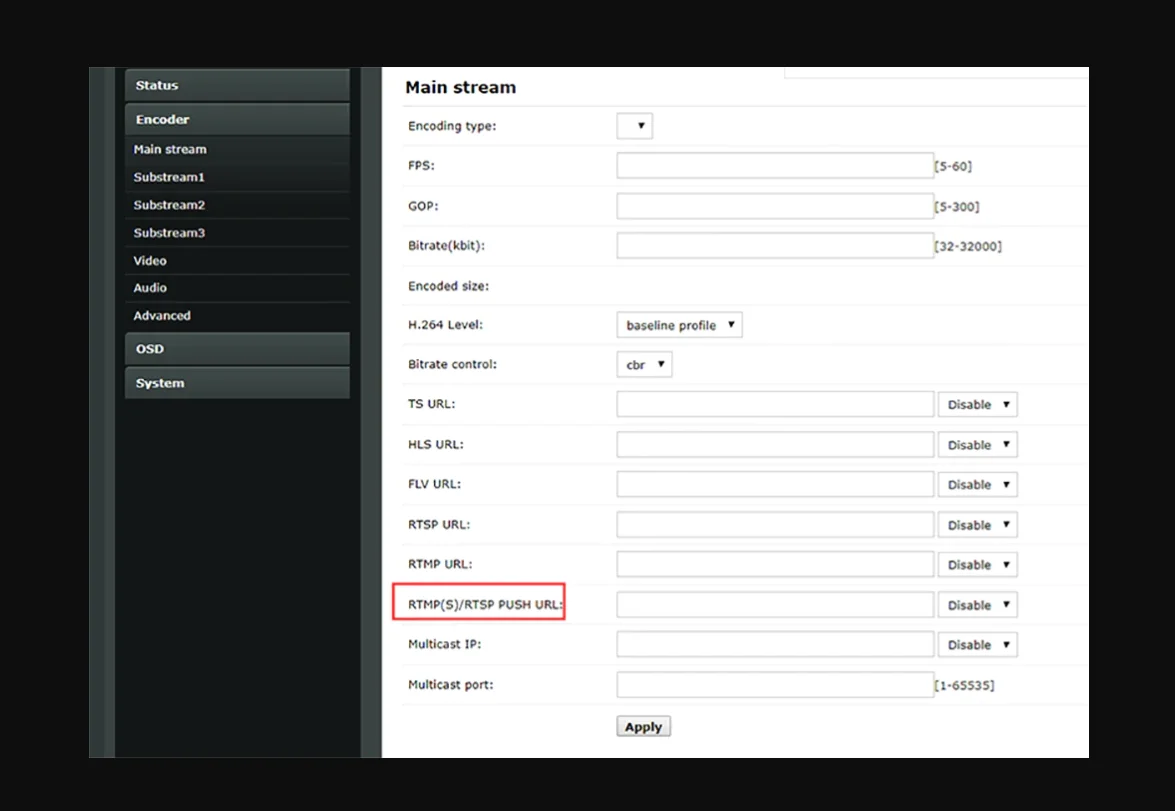Click the Multicast port input field

[774, 685]
